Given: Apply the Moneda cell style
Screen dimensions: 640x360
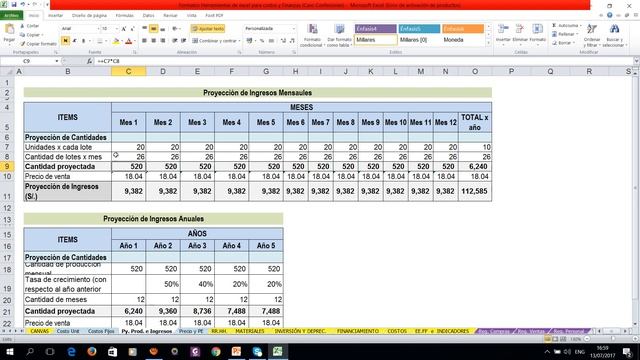Looking at the screenshot, I should click(x=463, y=40).
